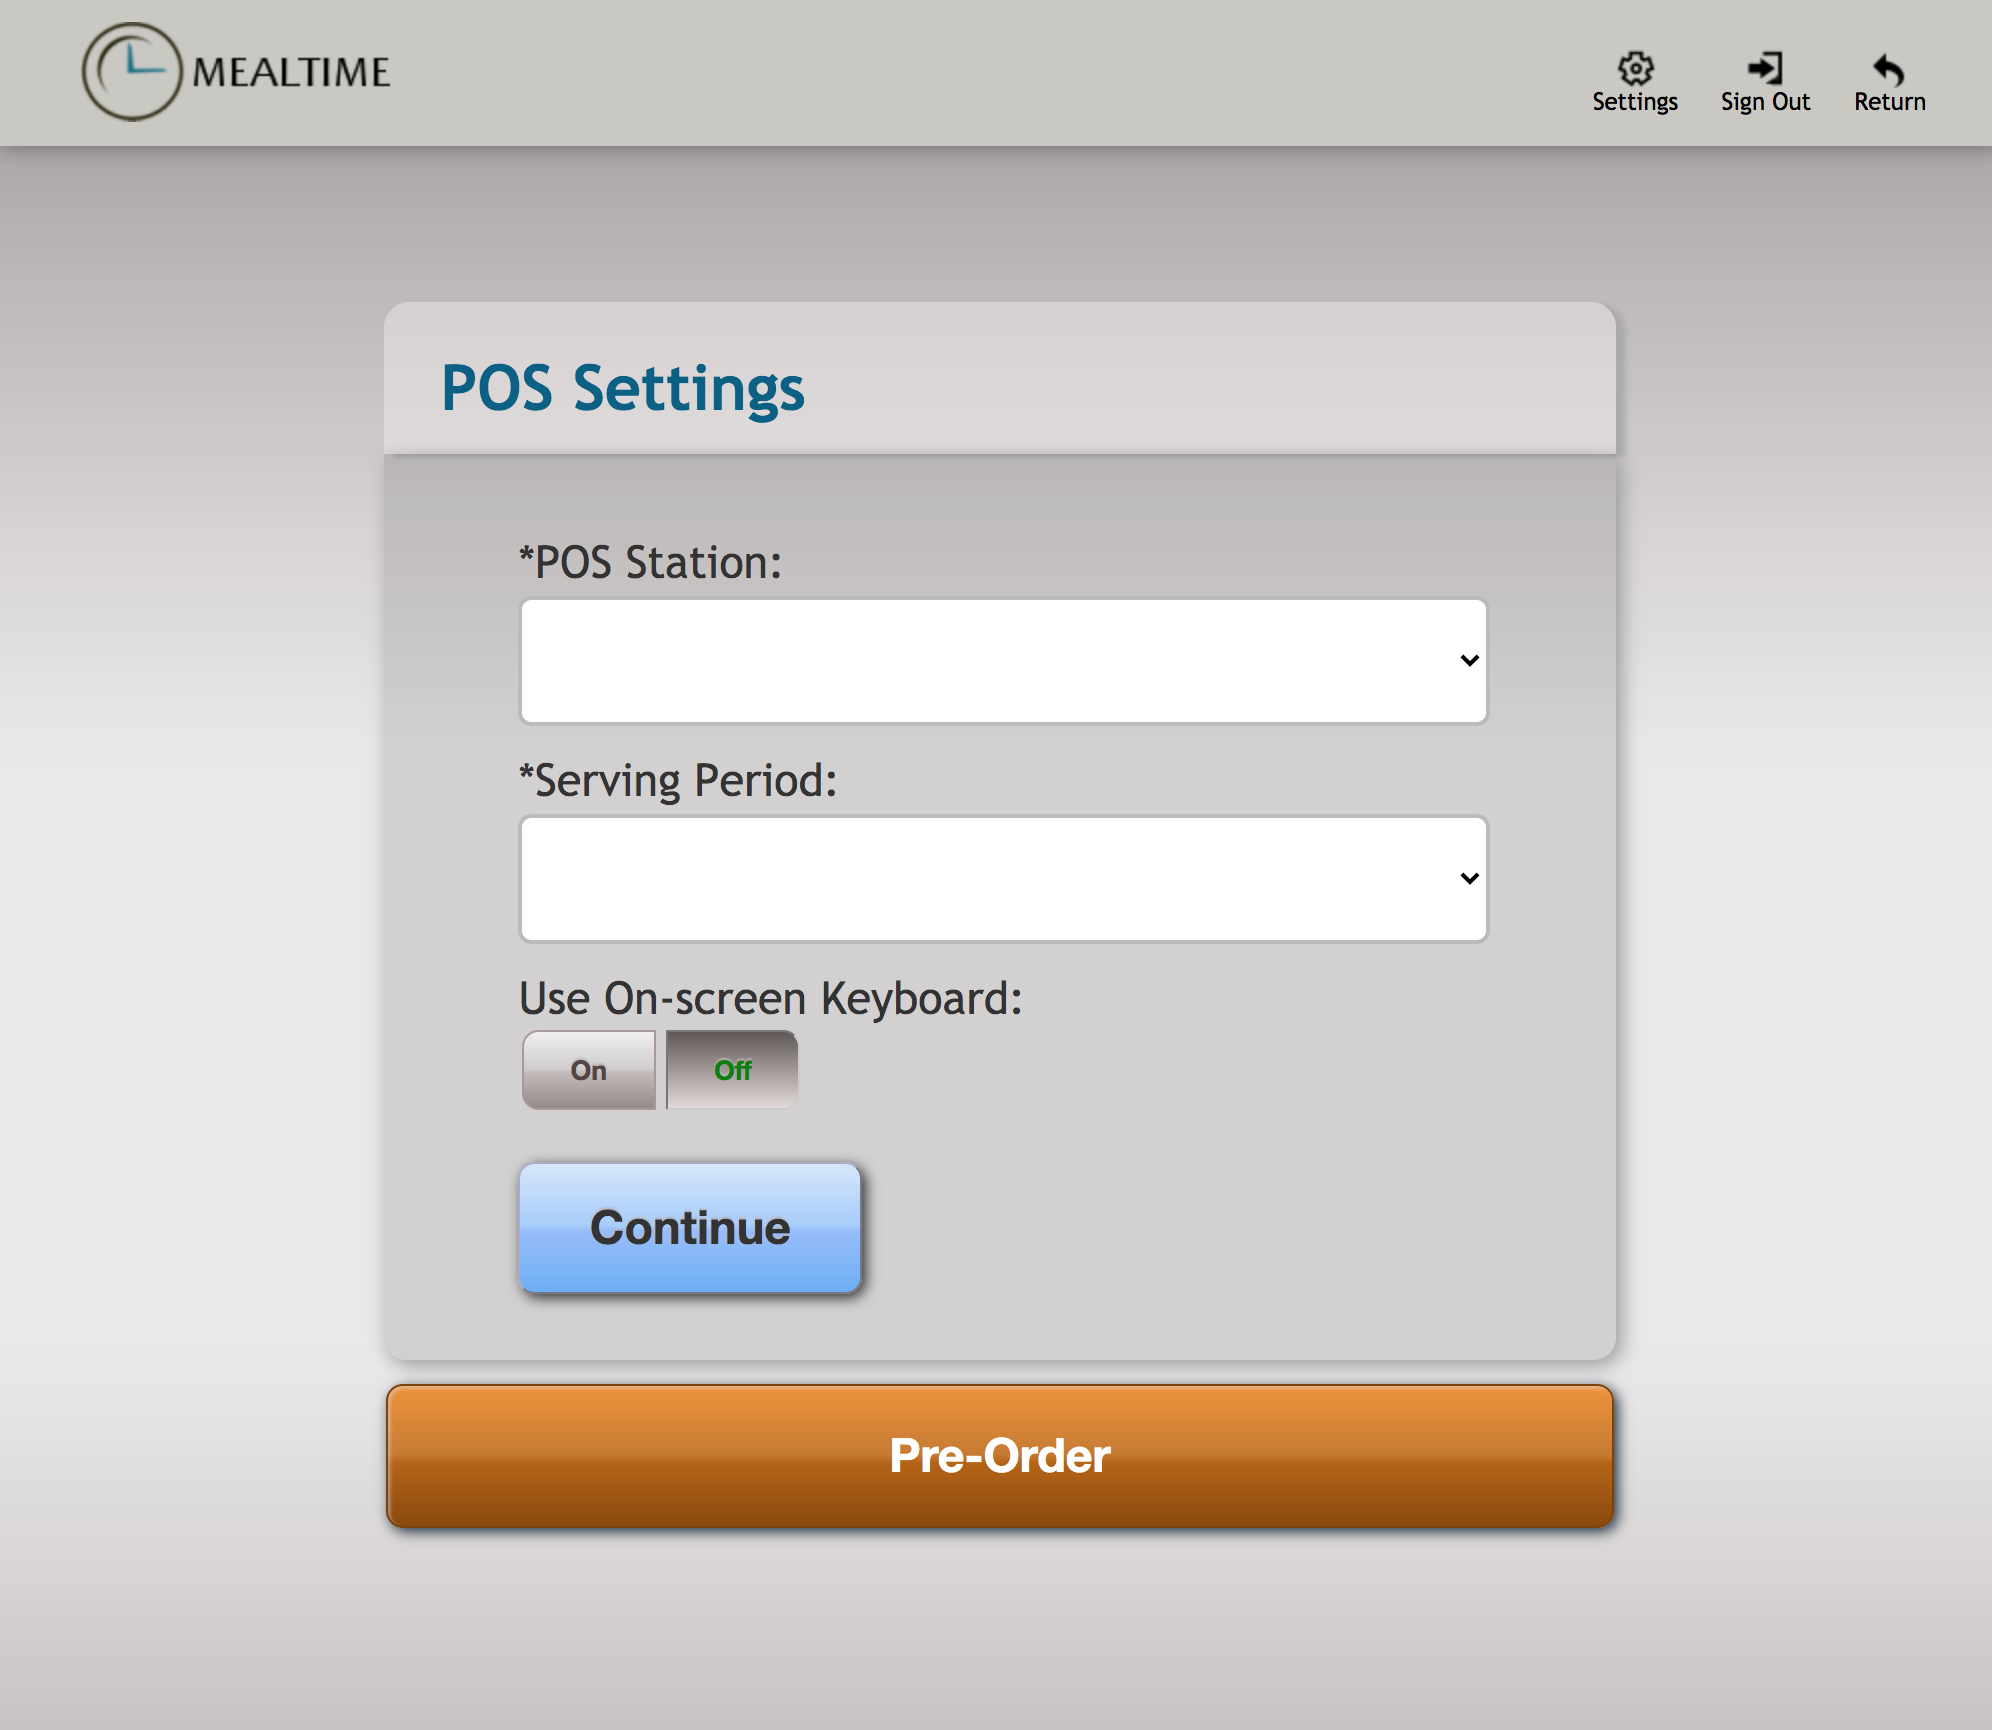Click the POS Station chevron arrow
1992x1730 pixels.
coord(1469,661)
